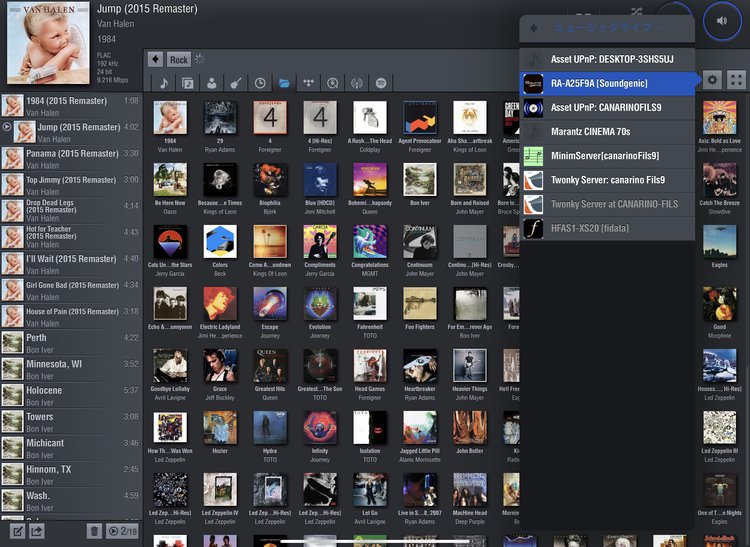Click the 2/19 now playing position button
This screenshot has width=750, height=547.
pyautogui.click(x=122, y=531)
